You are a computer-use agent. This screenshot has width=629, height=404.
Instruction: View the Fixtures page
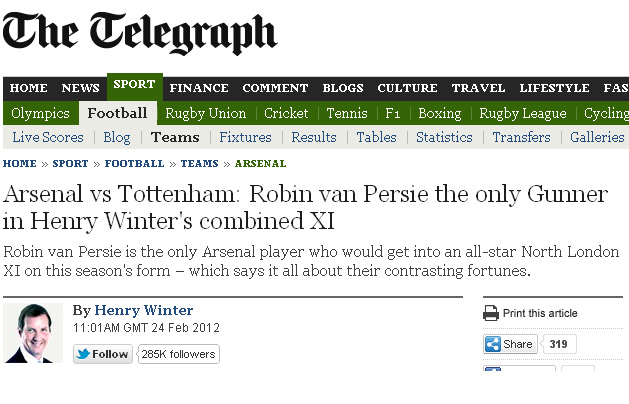[245, 137]
